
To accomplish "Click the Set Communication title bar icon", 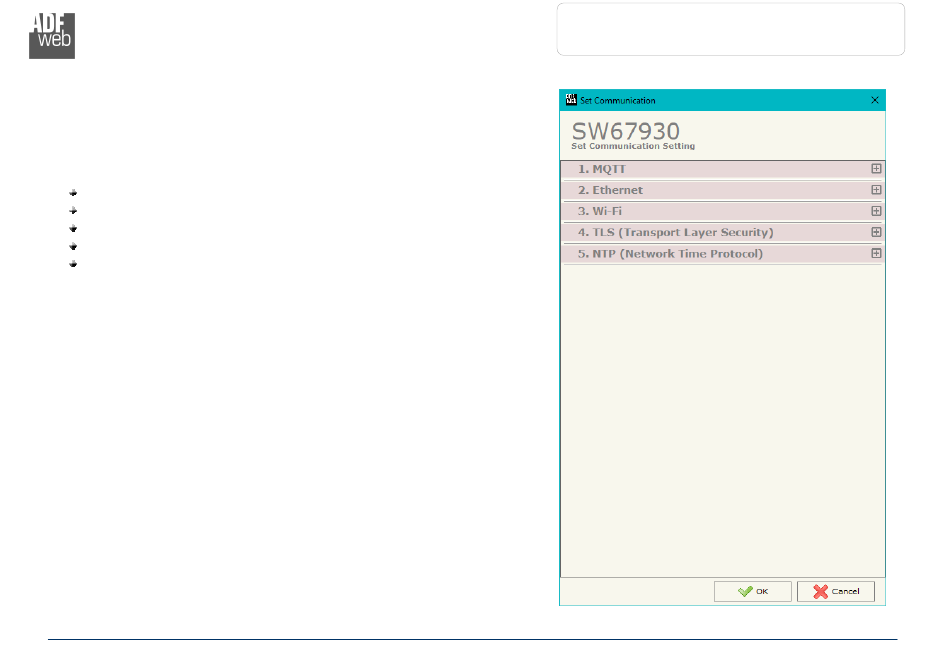I will 571,100.
